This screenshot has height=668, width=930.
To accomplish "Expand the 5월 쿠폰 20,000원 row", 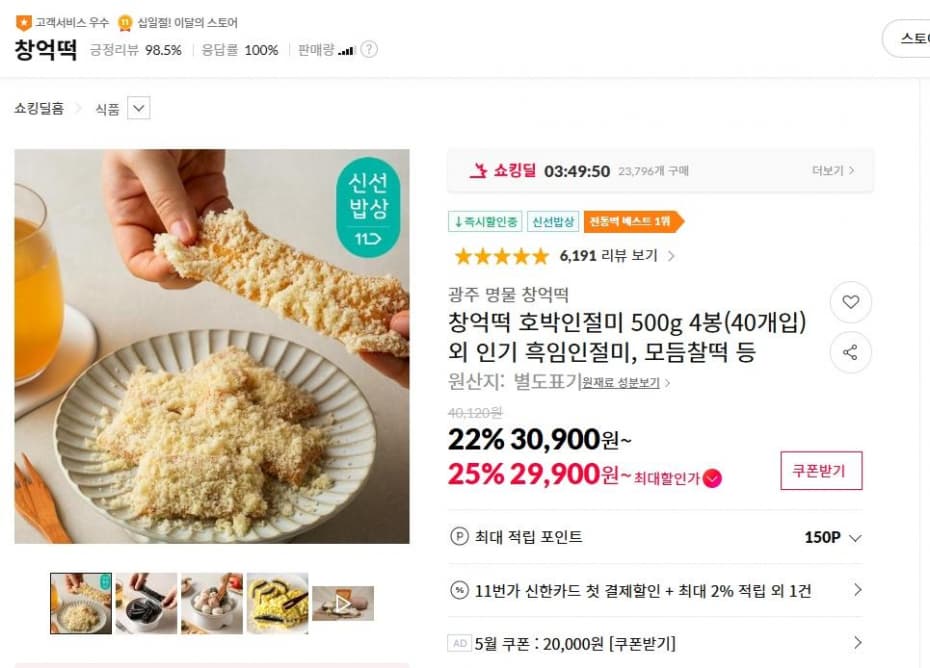I will (856, 642).
